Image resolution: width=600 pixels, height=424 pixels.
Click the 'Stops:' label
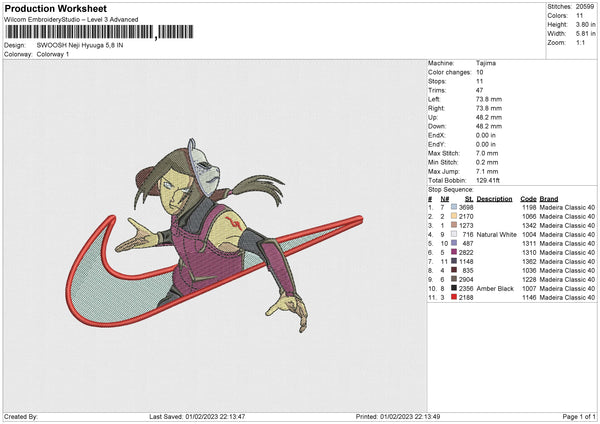437,81
